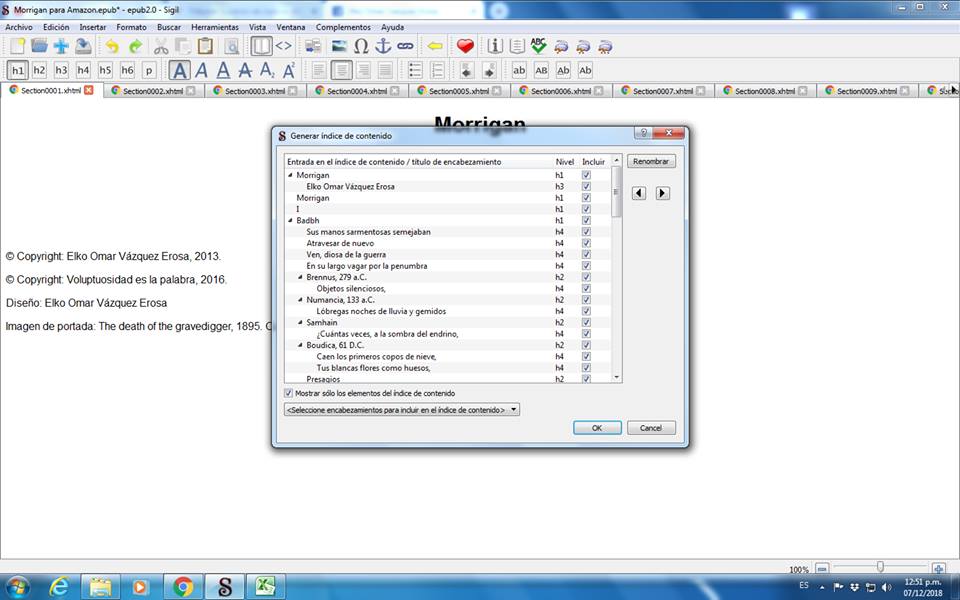This screenshot has width=960, height=600.
Task: Click the left arrow decrease level button
Action: point(640,193)
